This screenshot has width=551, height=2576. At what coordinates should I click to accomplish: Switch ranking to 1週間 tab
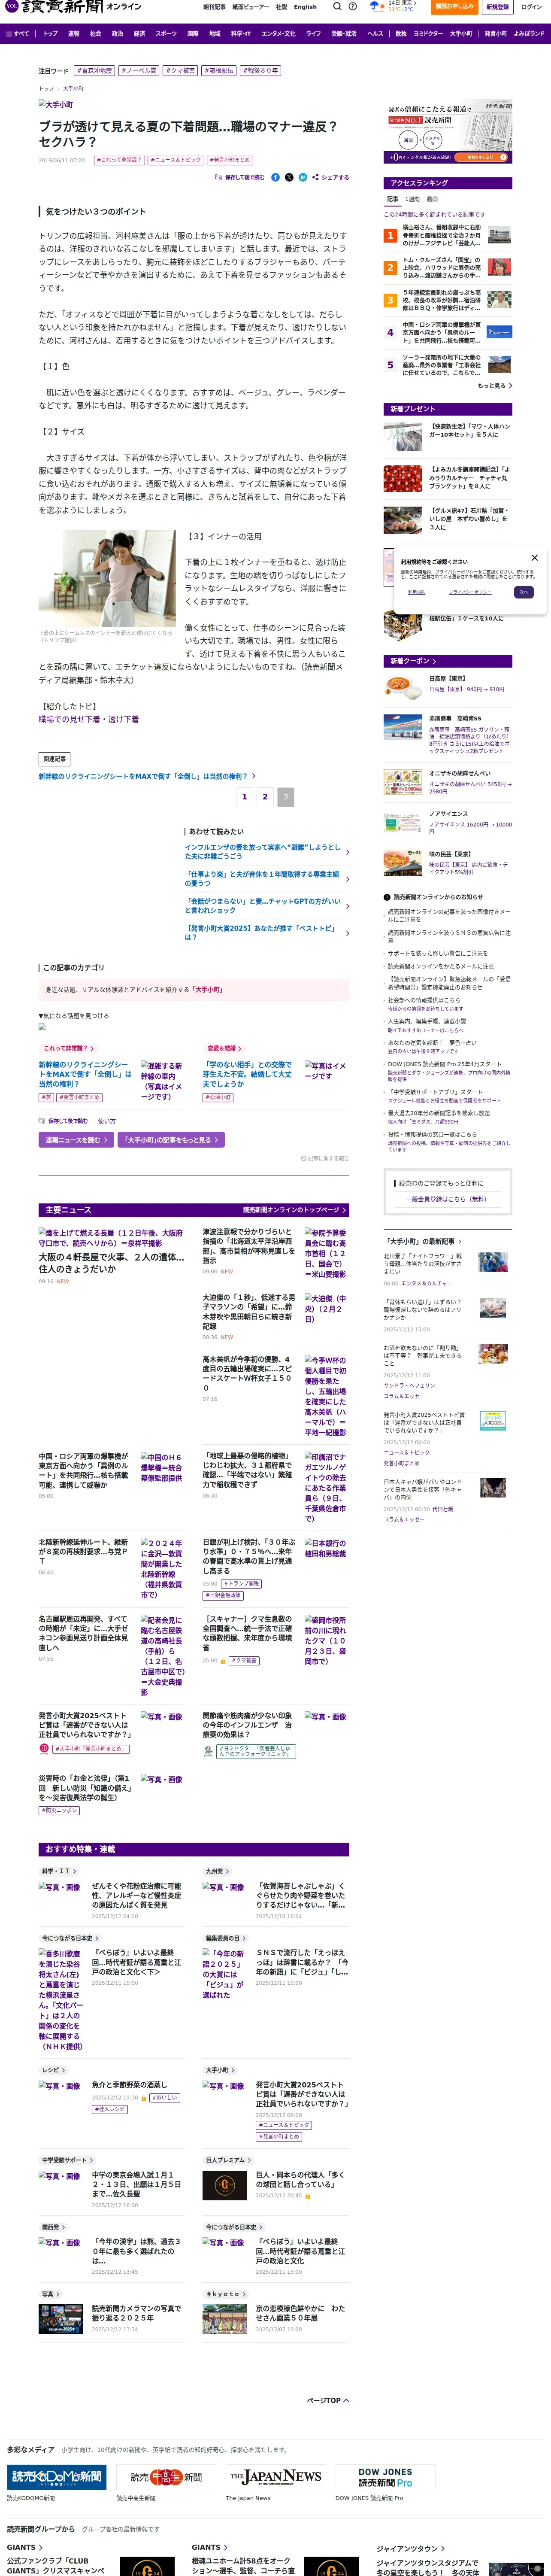[x=412, y=199]
